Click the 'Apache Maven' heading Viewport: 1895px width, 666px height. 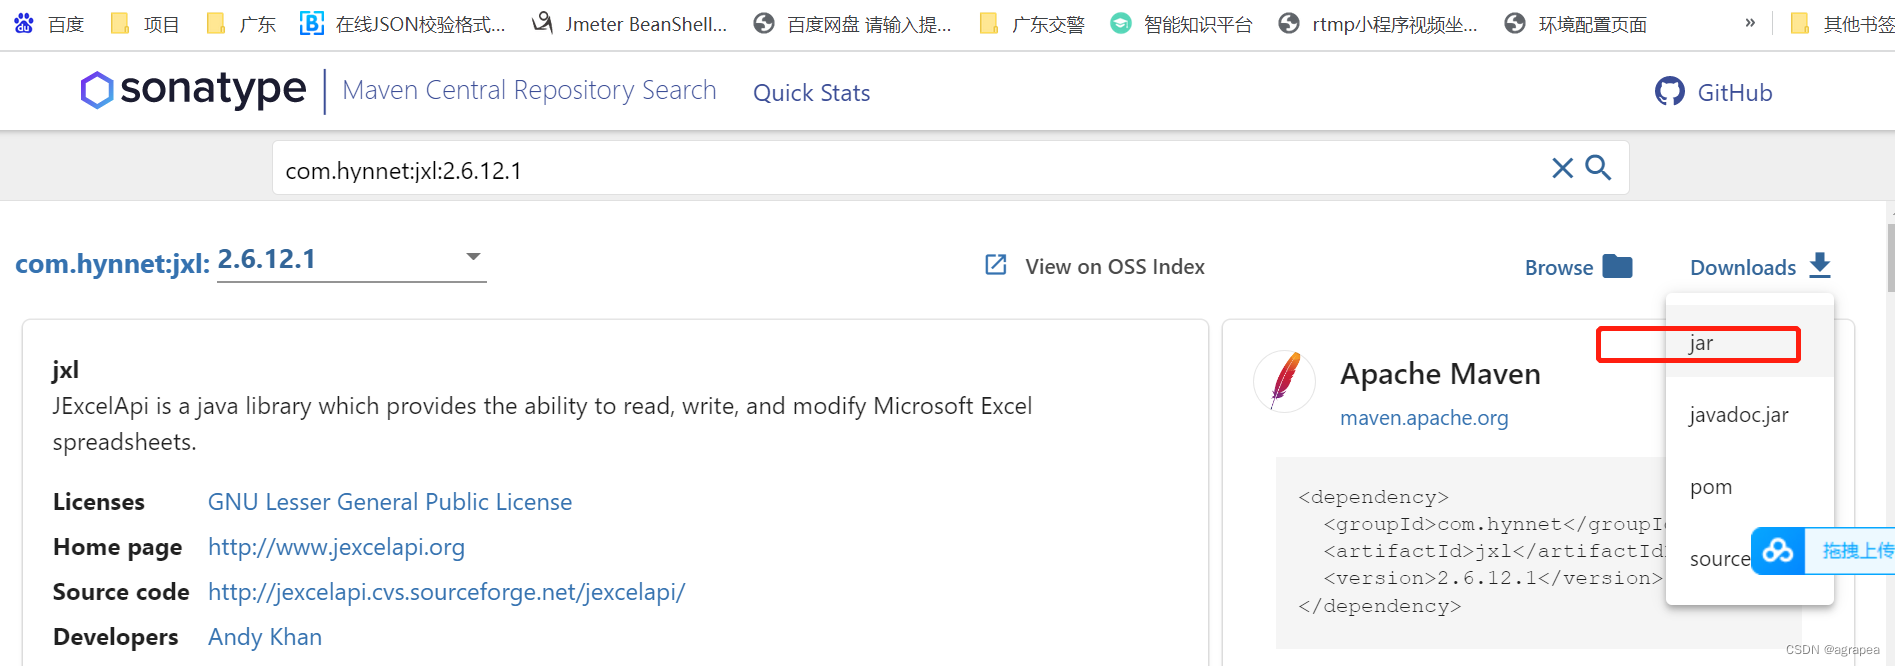click(1440, 374)
